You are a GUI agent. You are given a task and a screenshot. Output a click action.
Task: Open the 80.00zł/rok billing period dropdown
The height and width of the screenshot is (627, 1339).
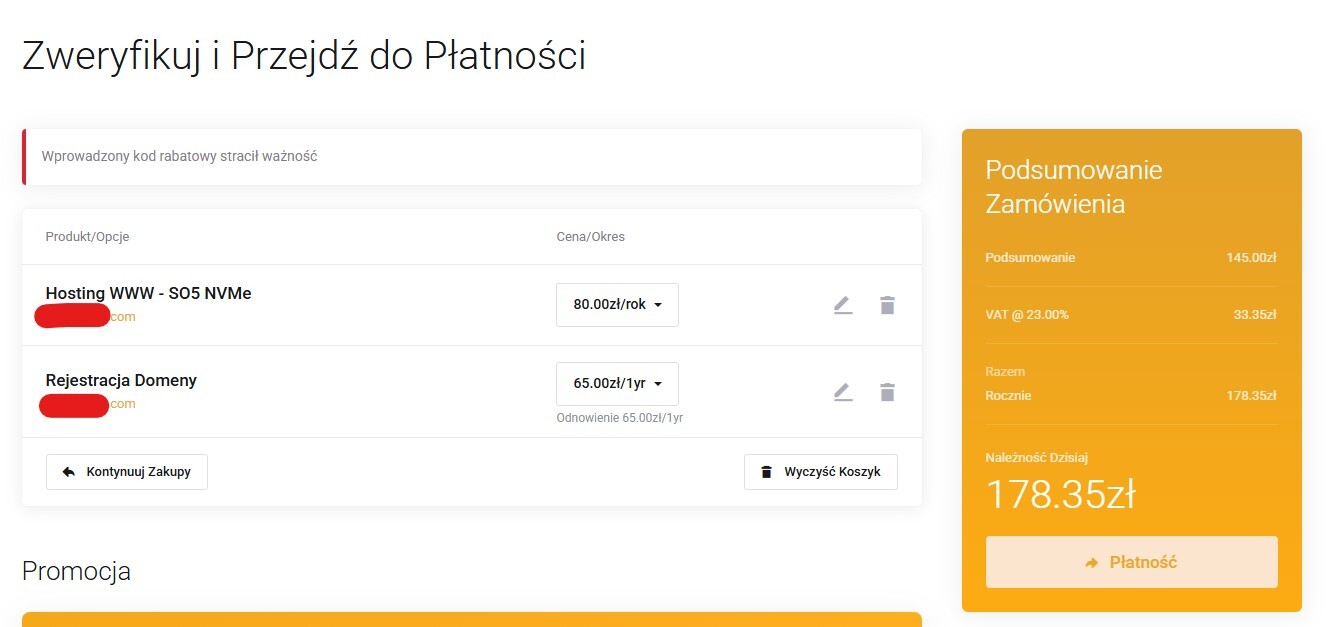[617, 305]
